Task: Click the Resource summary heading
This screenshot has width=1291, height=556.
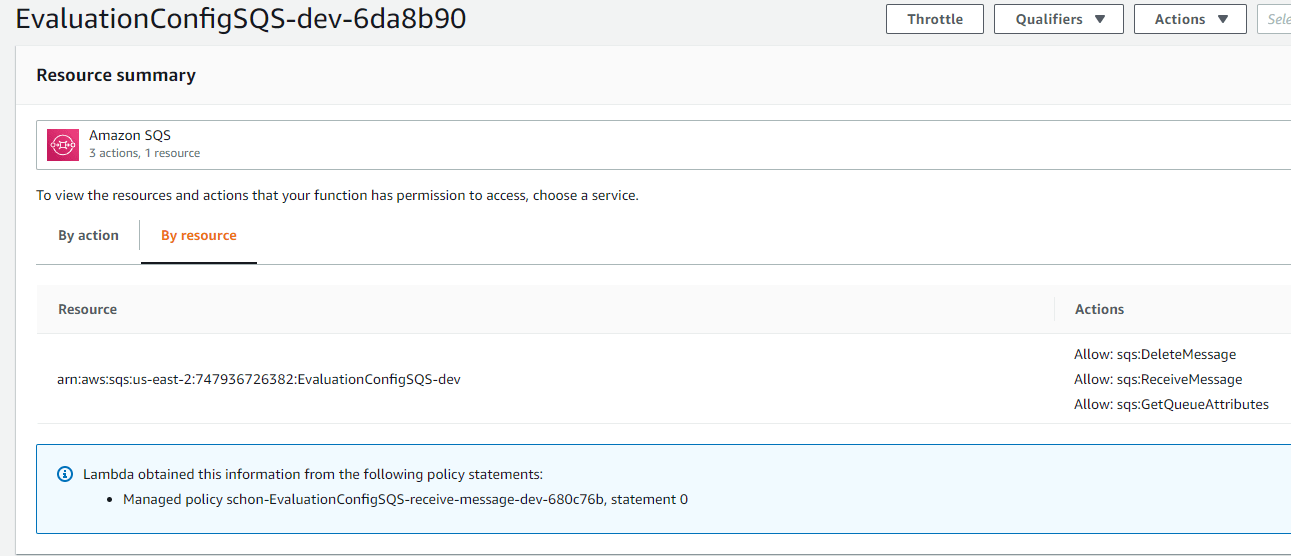Action: point(116,75)
